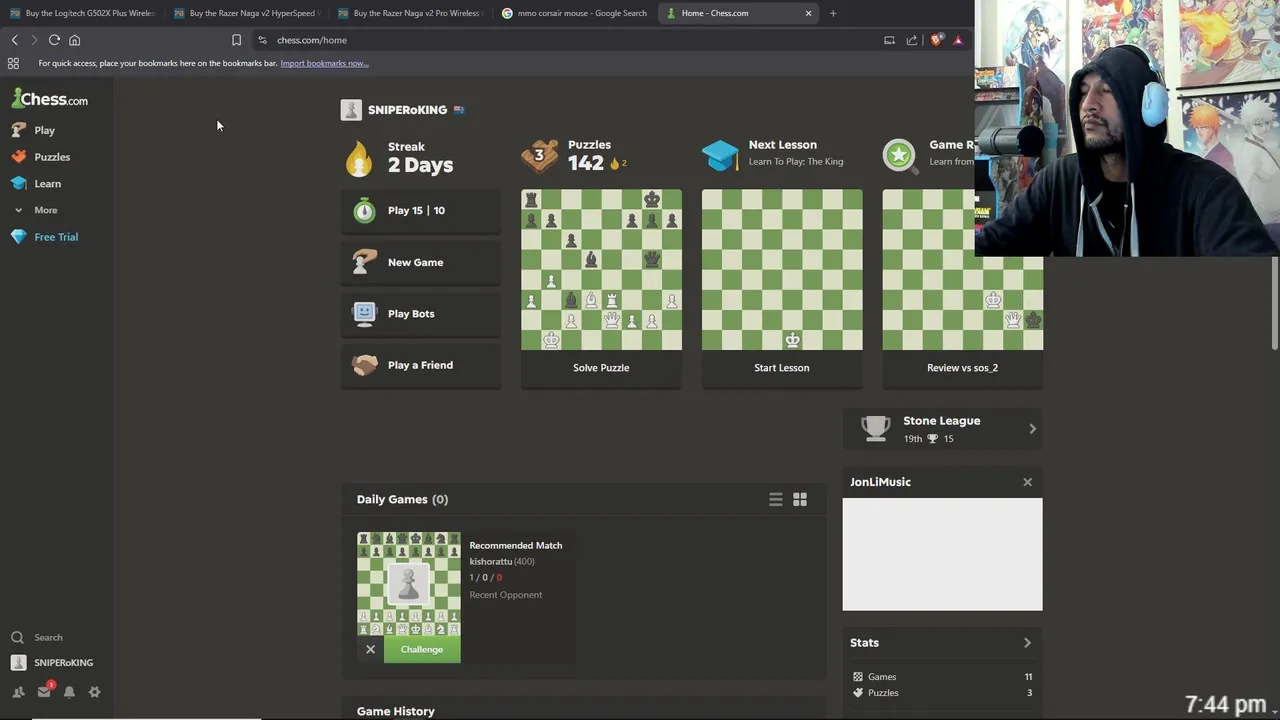
Task: Click the Game History heading
Action: coord(396,711)
